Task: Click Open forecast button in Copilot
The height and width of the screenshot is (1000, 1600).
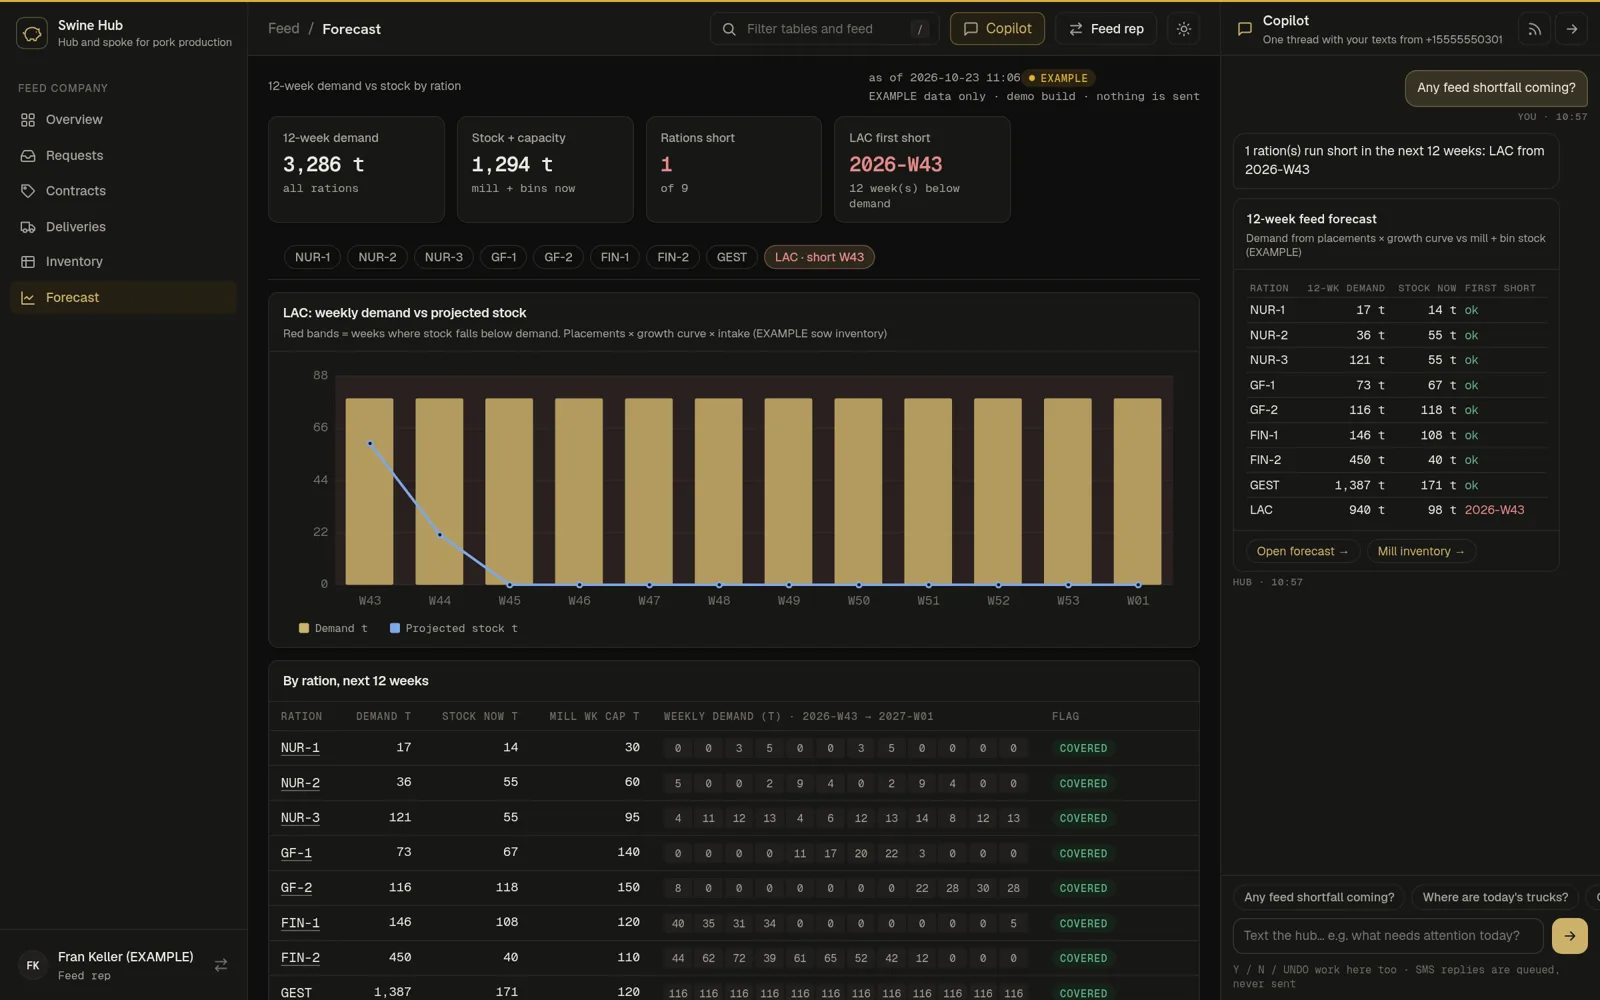Action: [x=1302, y=552]
